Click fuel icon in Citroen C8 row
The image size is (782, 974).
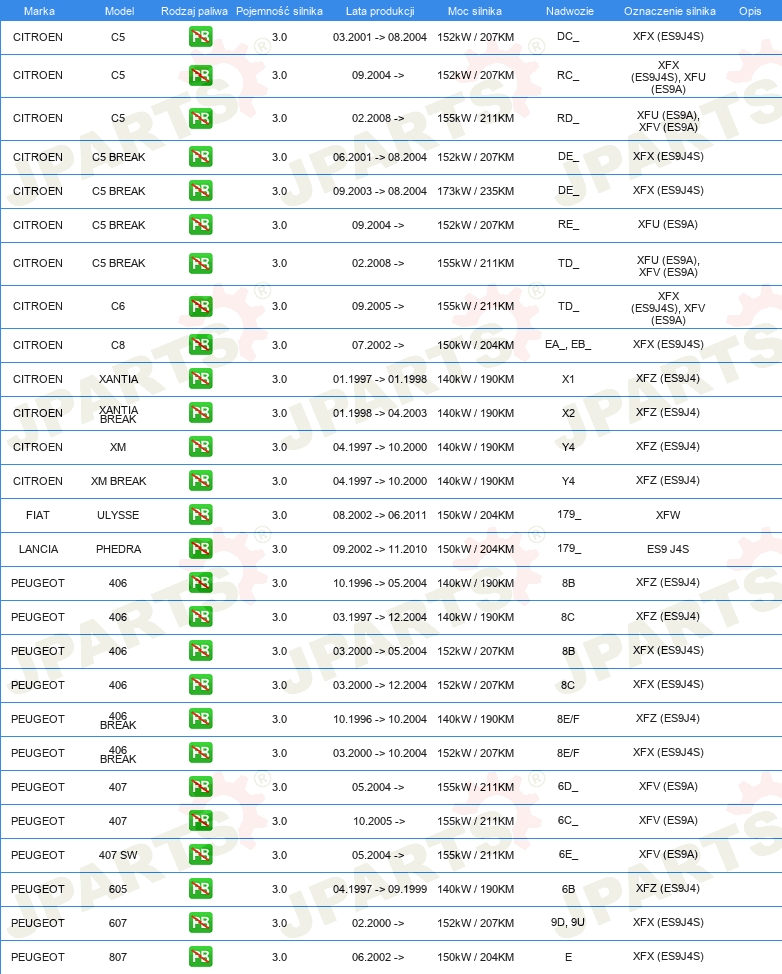(x=201, y=345)
